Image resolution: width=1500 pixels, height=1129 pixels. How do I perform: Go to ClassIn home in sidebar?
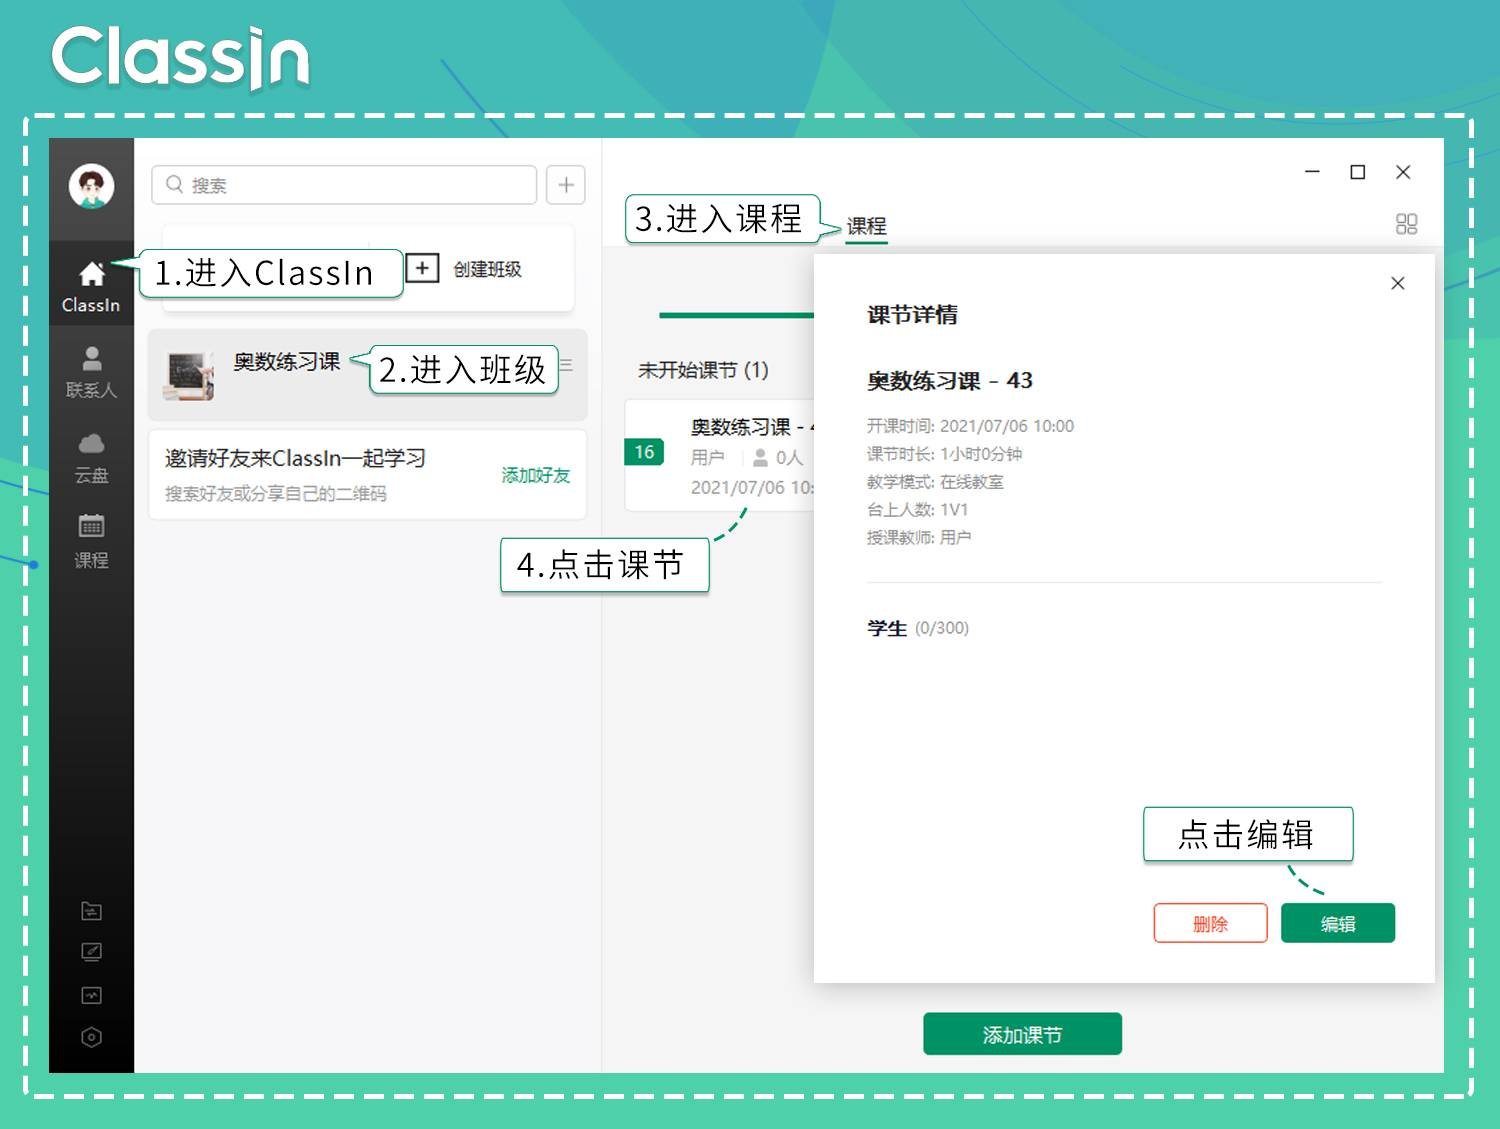click(x=91, y=286)
